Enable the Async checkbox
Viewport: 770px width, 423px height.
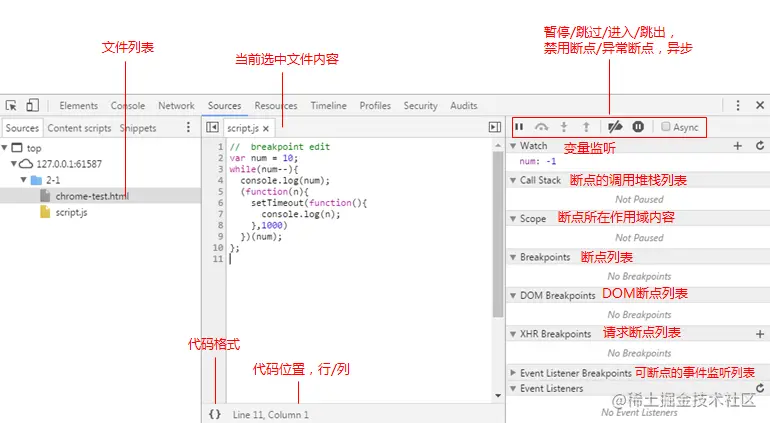[665, 127]
